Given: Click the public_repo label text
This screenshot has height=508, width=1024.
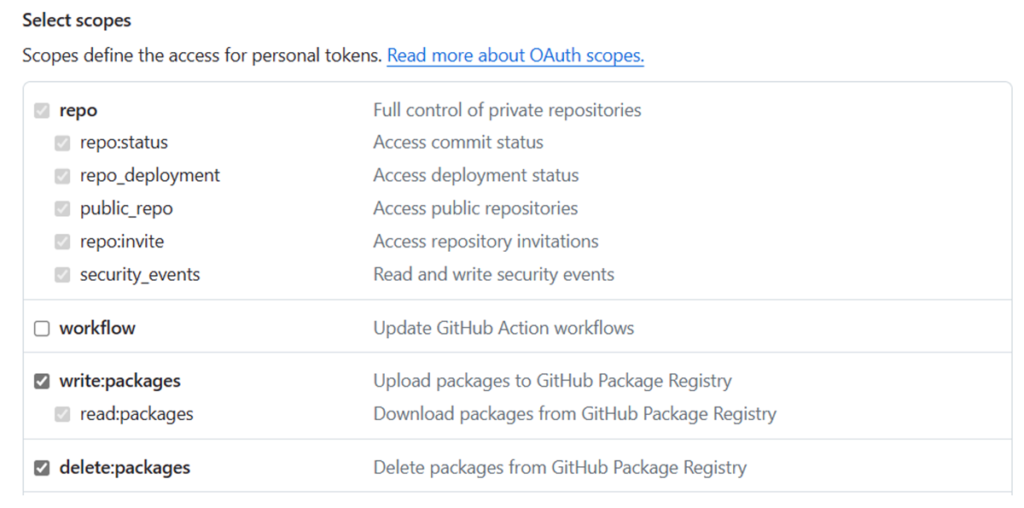Looking at the screenshot, I should coord(127,209).
